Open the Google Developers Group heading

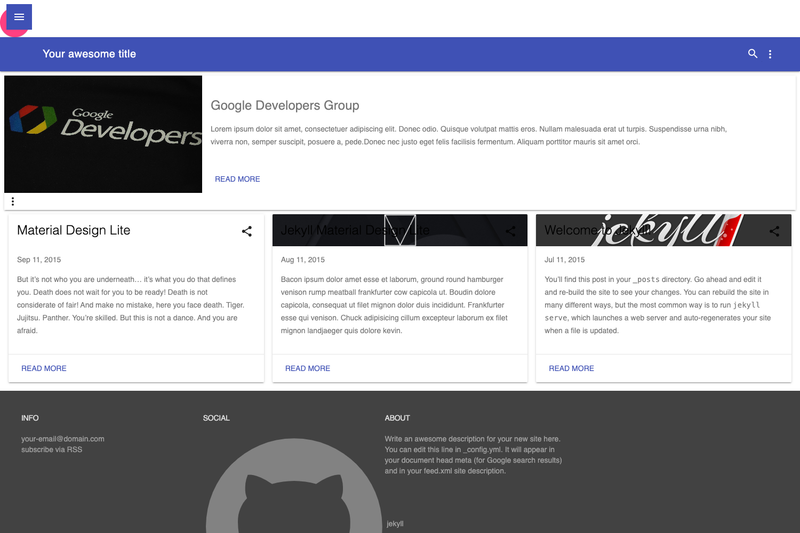(x=285, y=106)
